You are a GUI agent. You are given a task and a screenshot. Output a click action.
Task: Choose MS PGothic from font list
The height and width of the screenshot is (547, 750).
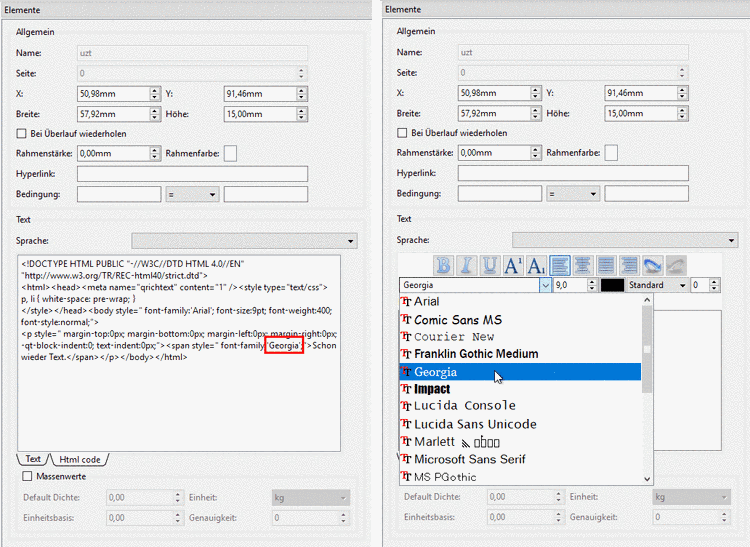pos(520,477)
